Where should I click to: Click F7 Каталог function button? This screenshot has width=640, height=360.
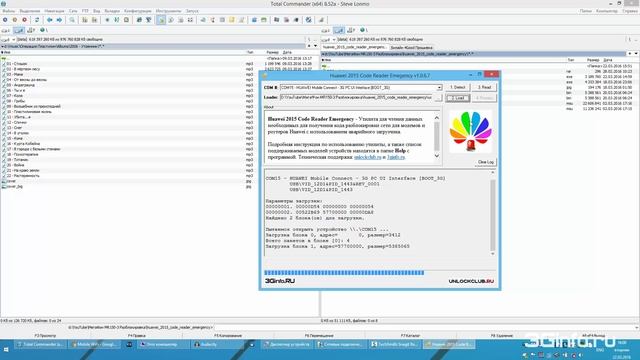[410, 336]
